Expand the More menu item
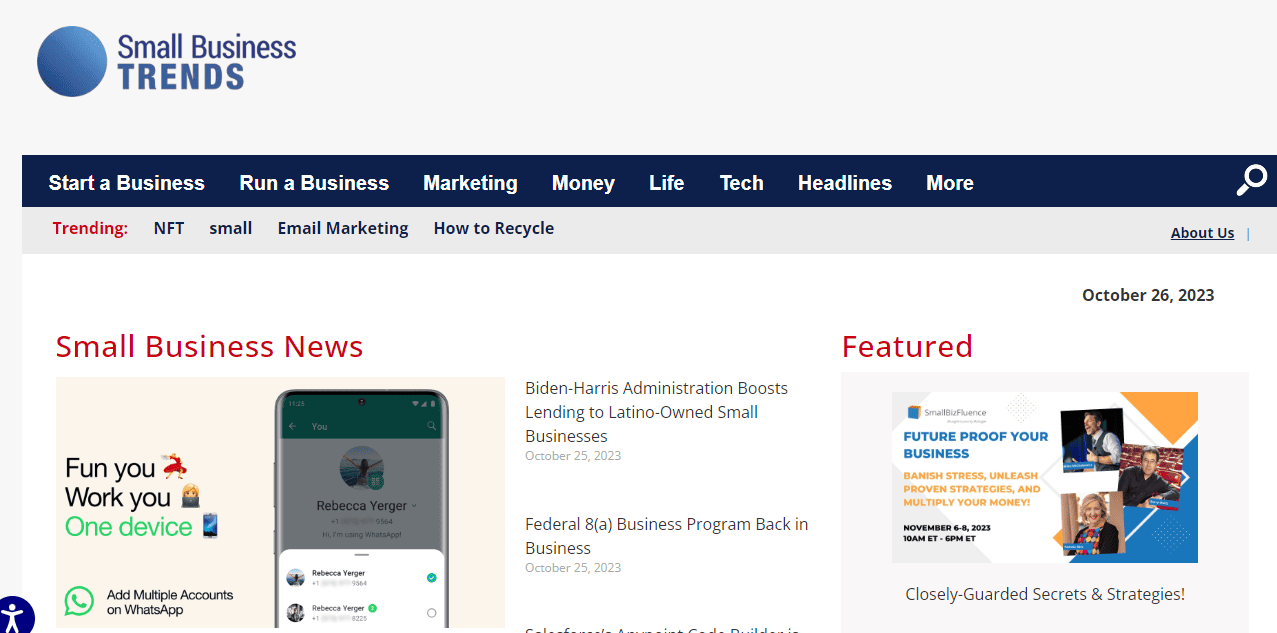 949,183
